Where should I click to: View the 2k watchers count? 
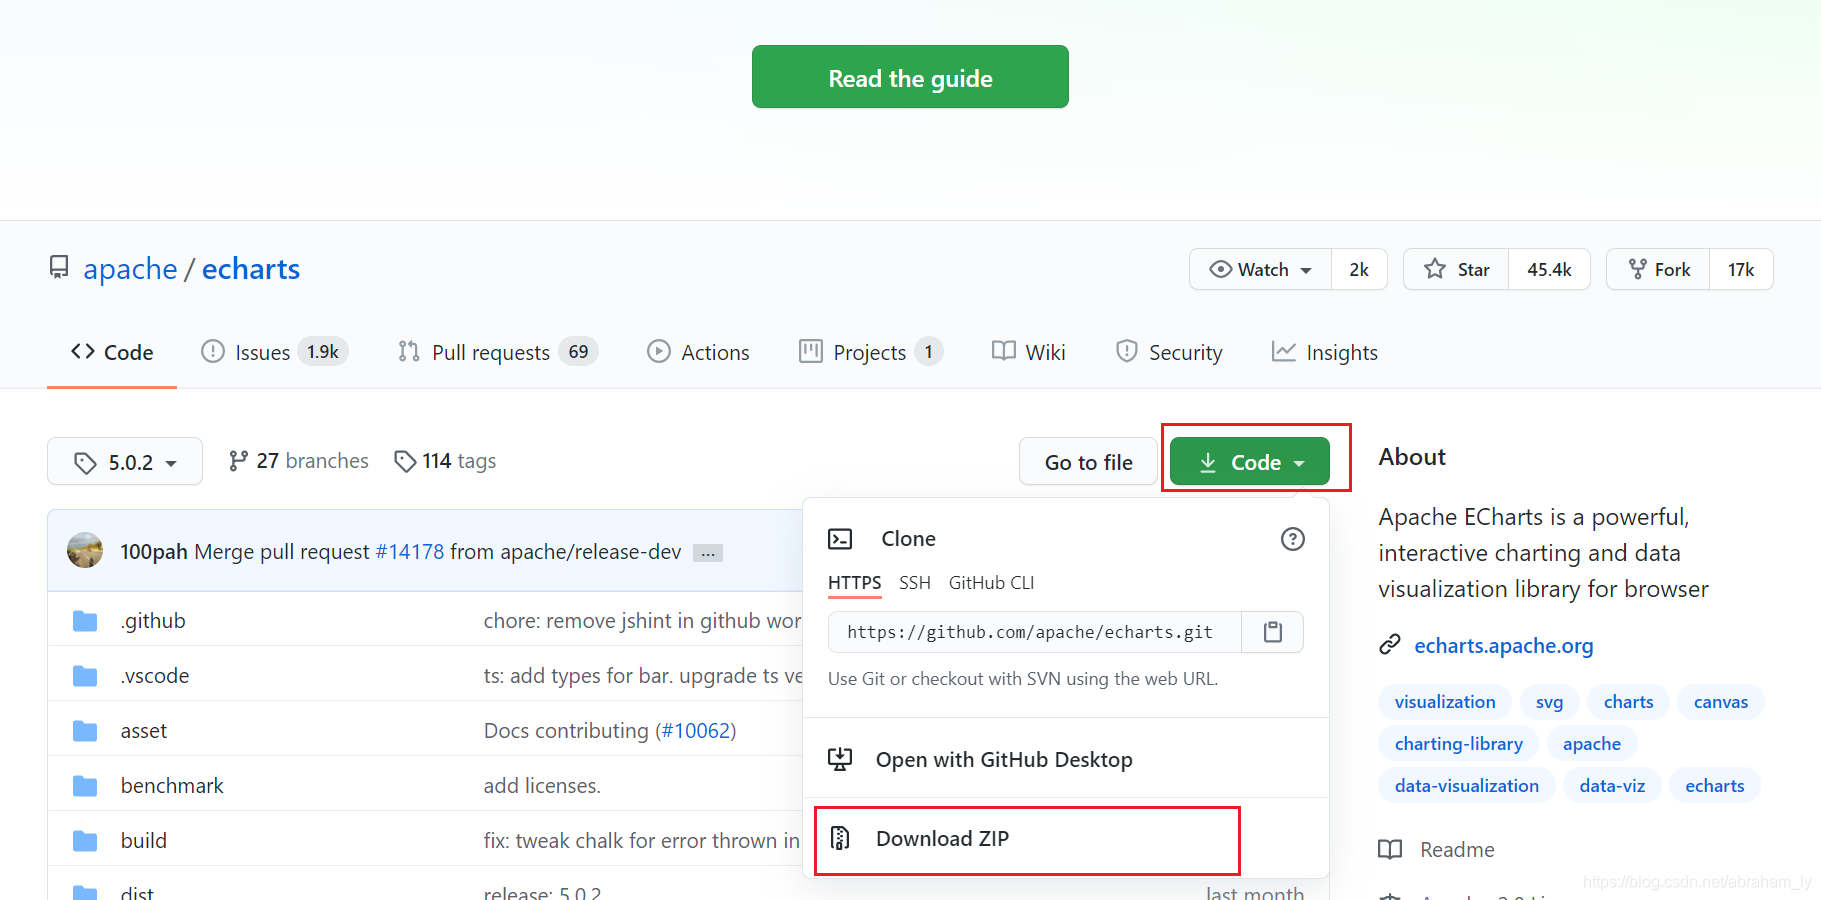click(1359, 269)
